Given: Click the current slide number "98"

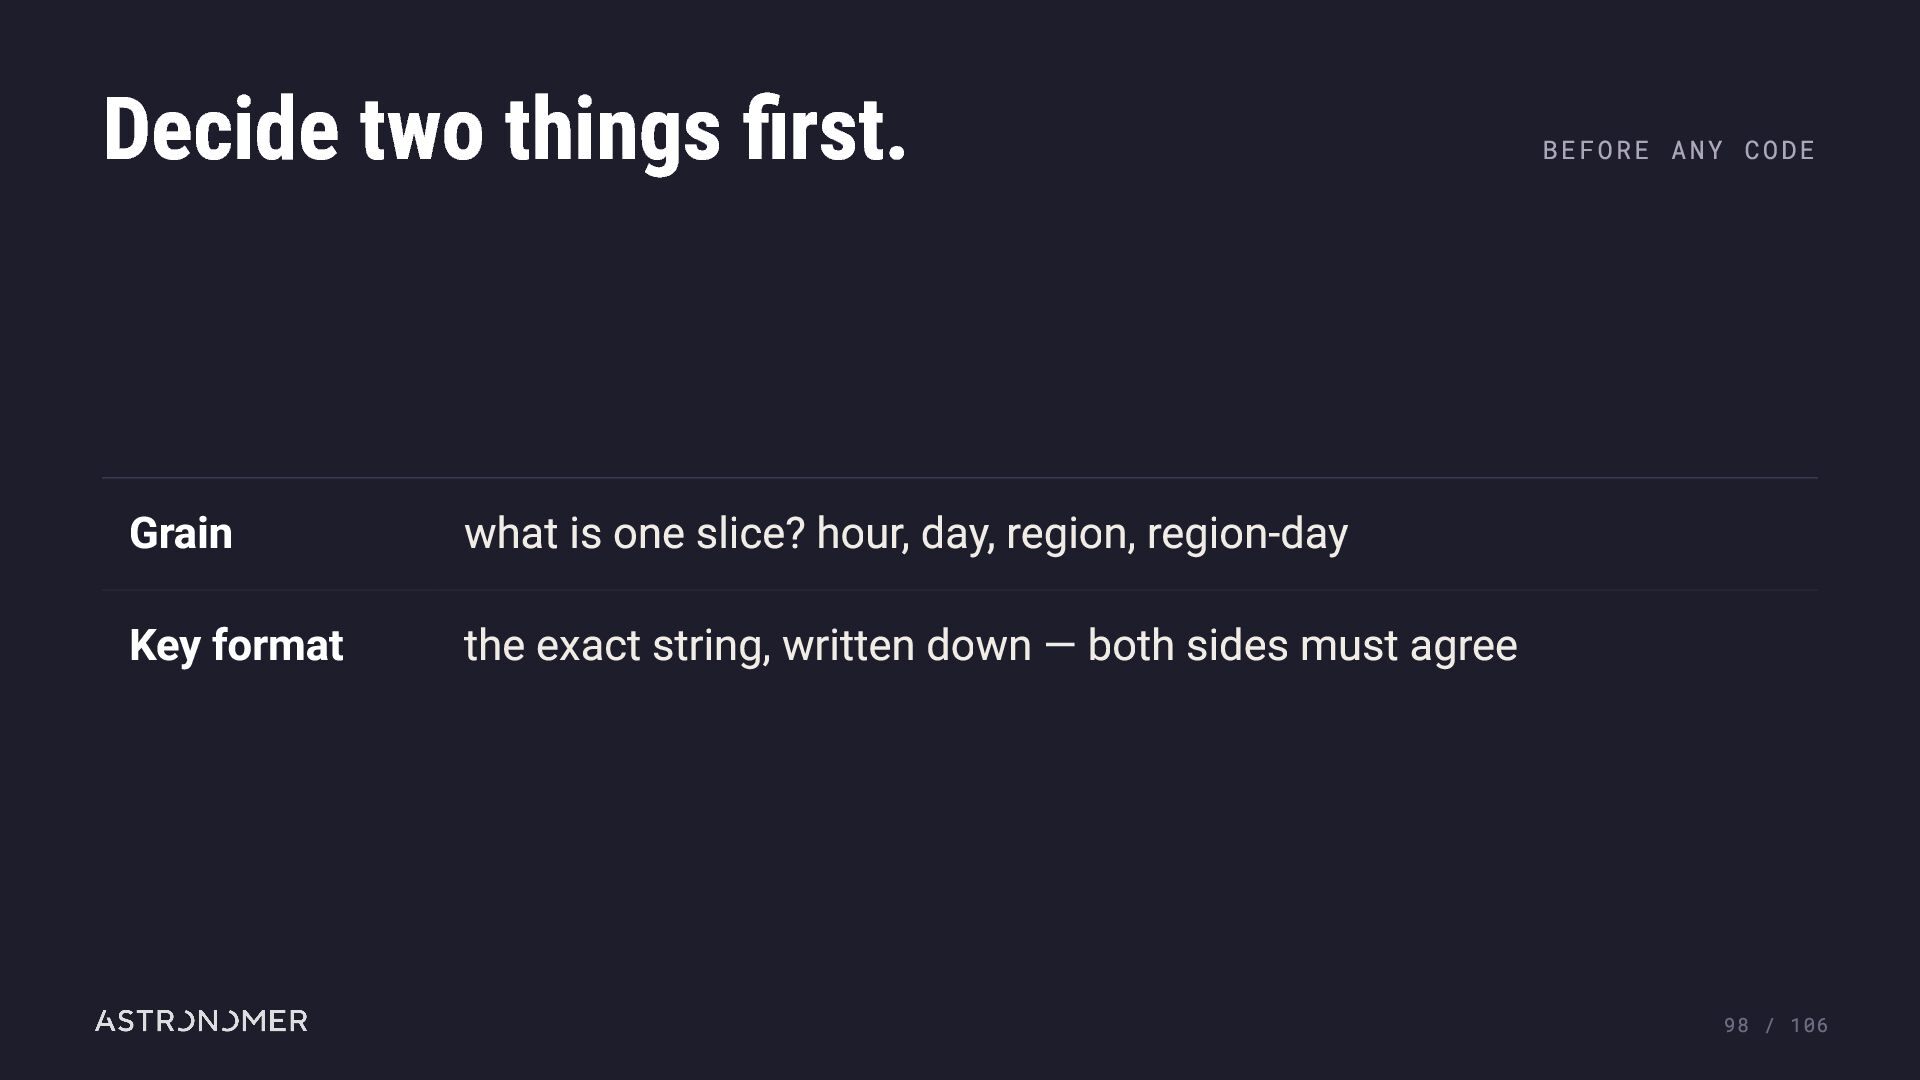Looking at the screenshot, I should (1736, 1025).
